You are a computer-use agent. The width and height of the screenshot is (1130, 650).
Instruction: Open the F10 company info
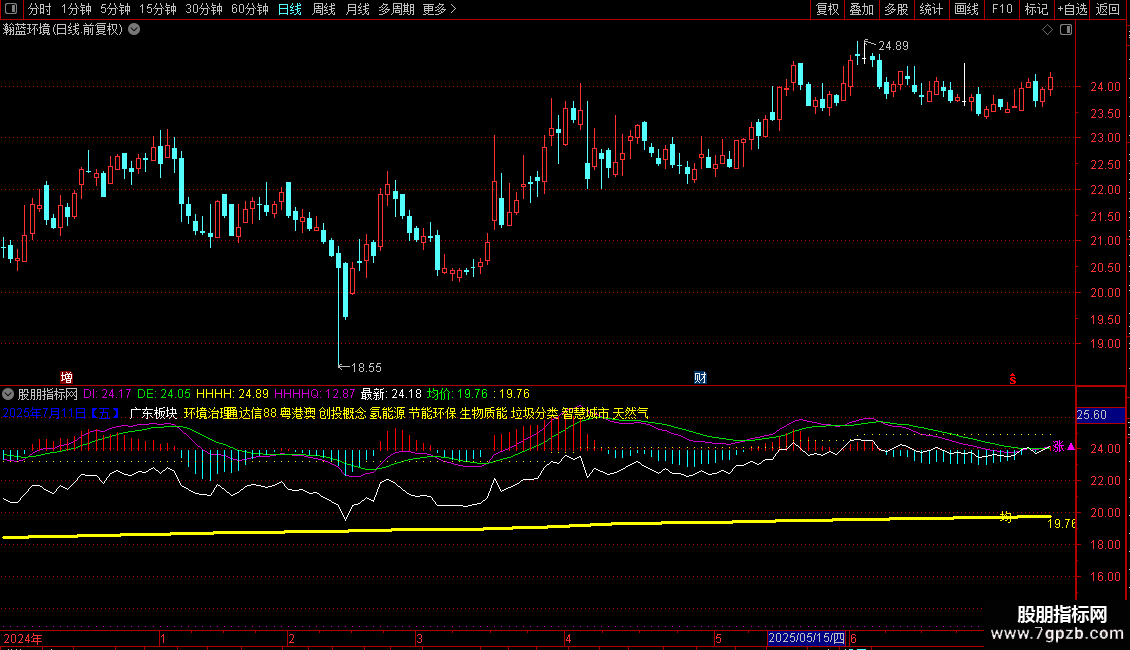tap(1002, 9)
